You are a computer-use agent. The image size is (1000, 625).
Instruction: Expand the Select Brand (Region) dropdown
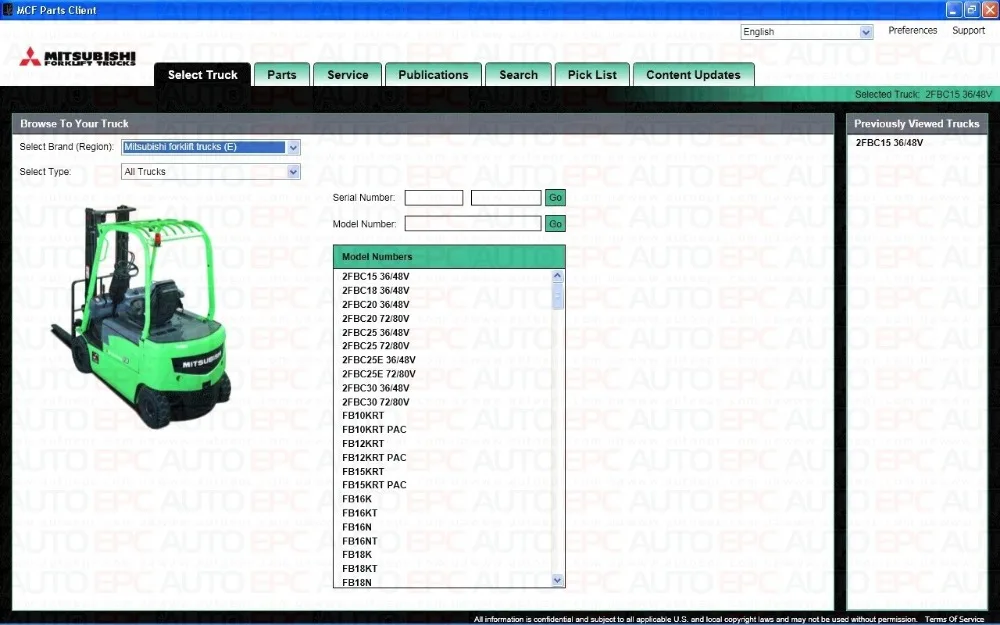[x=210, y=147]
